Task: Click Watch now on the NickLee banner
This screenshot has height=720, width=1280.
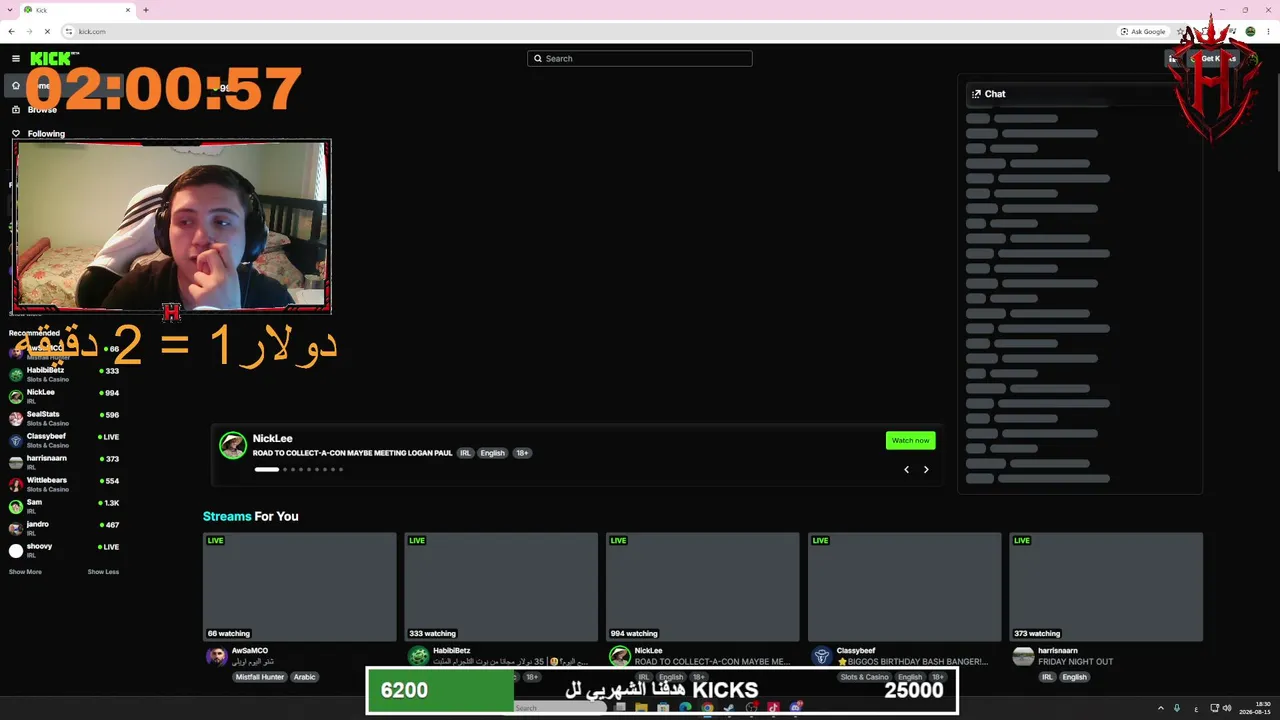Action: tap(910, 440)
